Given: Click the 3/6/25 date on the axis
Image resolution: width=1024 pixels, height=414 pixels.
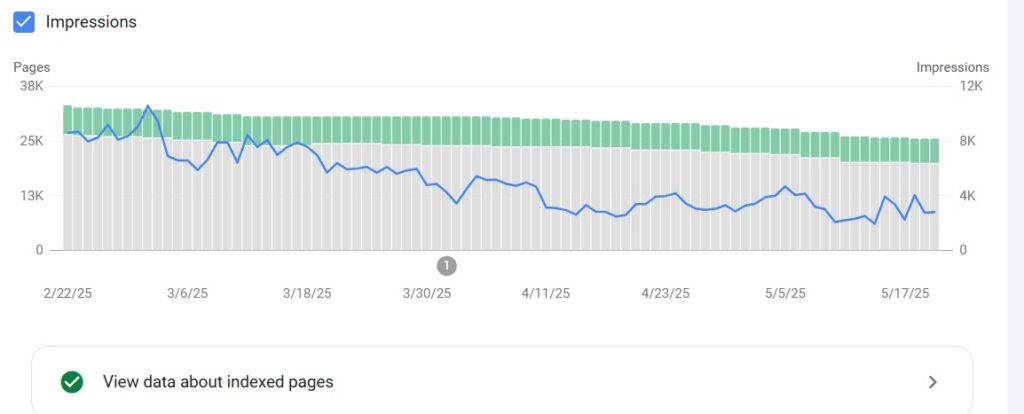Looking at the screenshot, I should coord(187,293).
